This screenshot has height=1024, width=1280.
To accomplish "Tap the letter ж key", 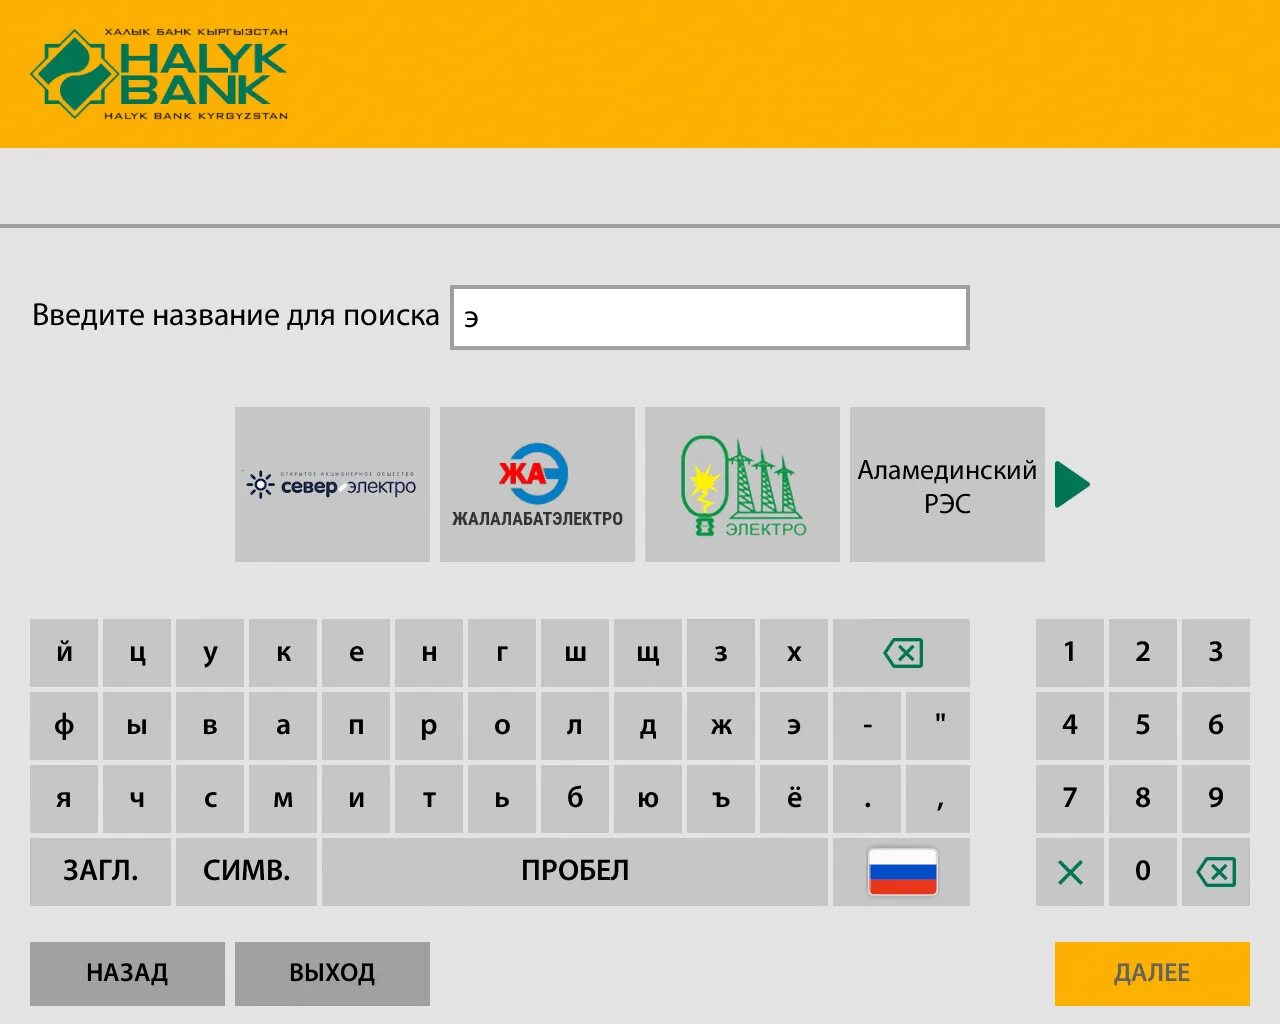I will click(721, 726).
